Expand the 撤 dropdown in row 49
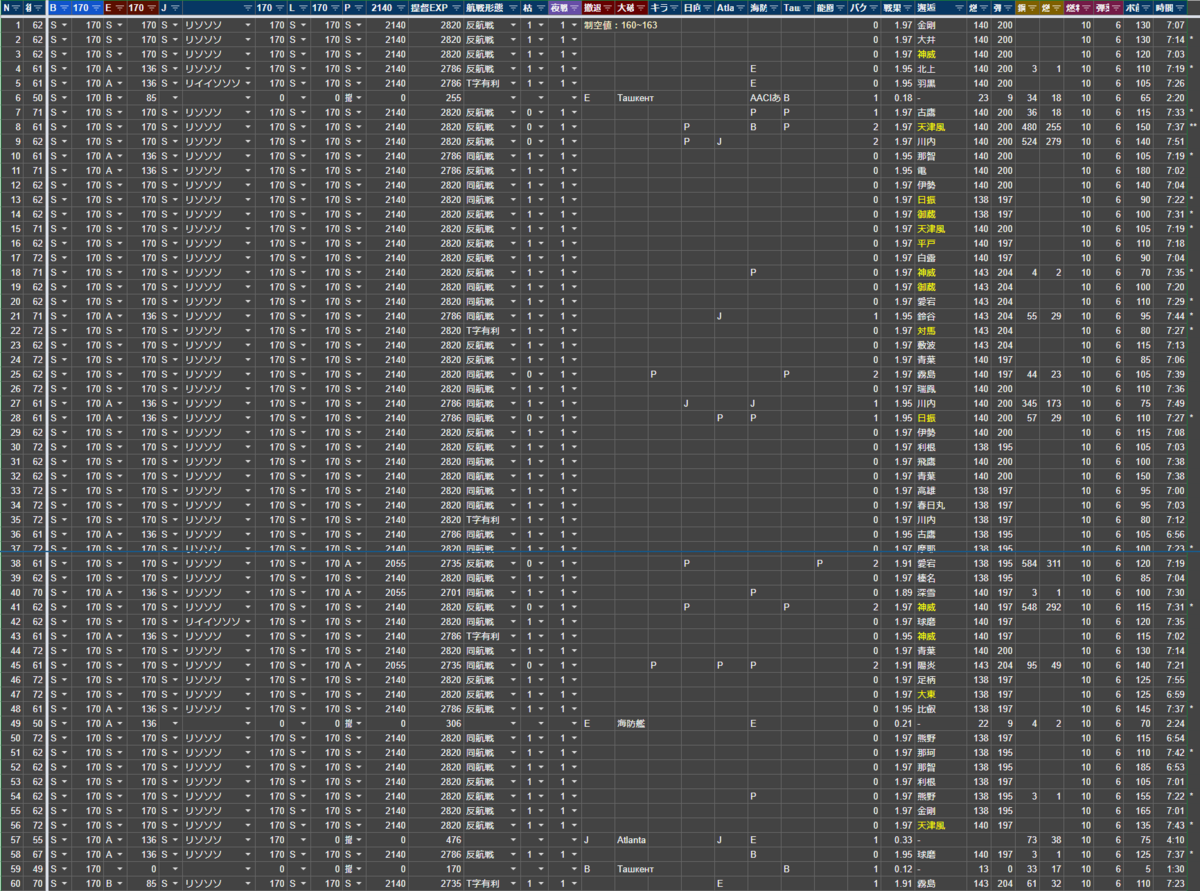This screenshot has height=891, width=1200. (x=358, y=723)
